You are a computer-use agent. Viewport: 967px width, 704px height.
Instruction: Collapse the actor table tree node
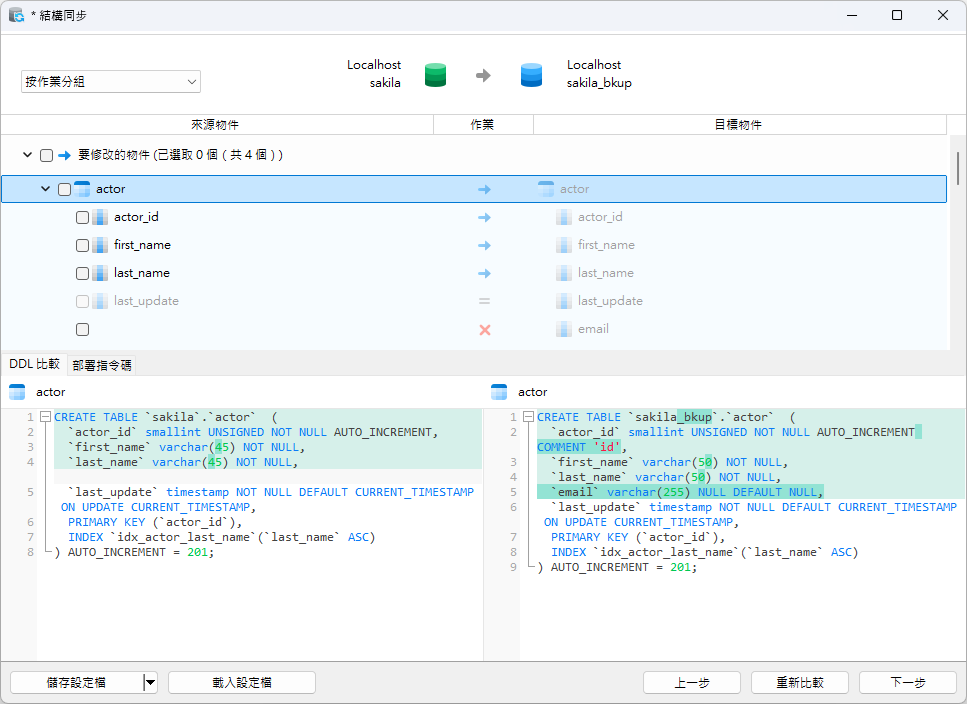[x=45, y=189]
